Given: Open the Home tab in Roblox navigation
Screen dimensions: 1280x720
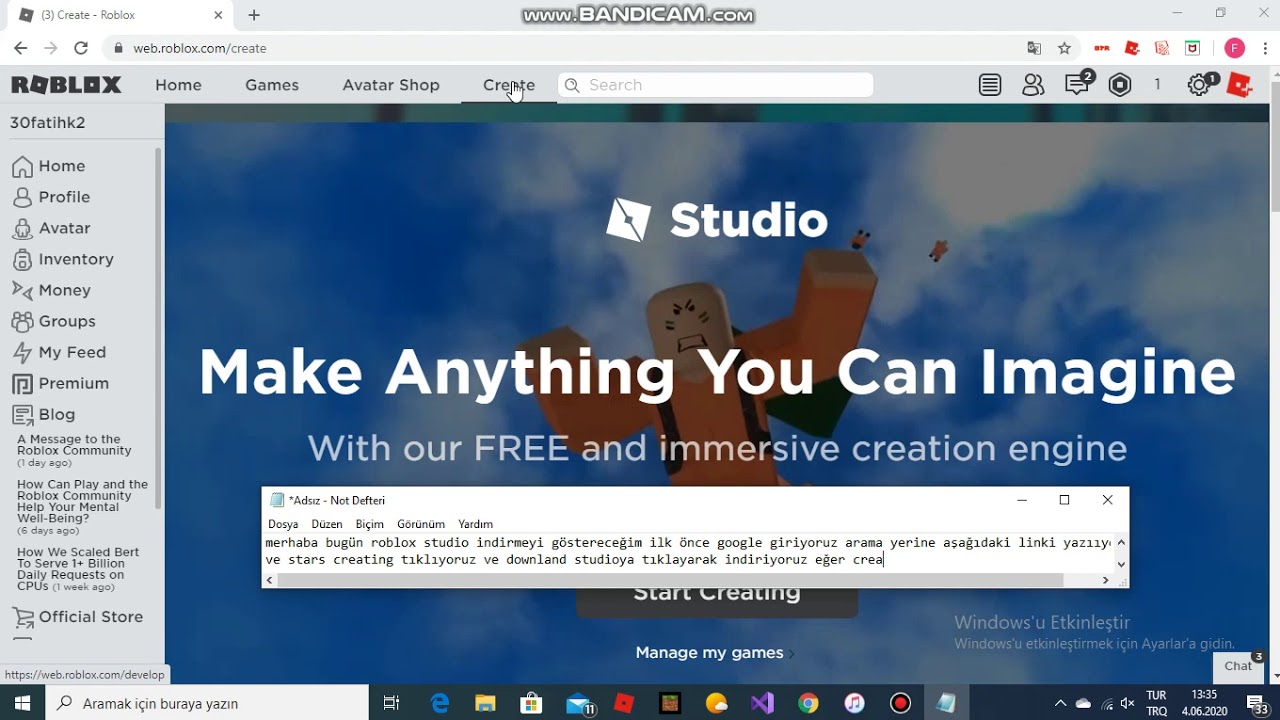Looking at the screenshot, I should [178, 85].
